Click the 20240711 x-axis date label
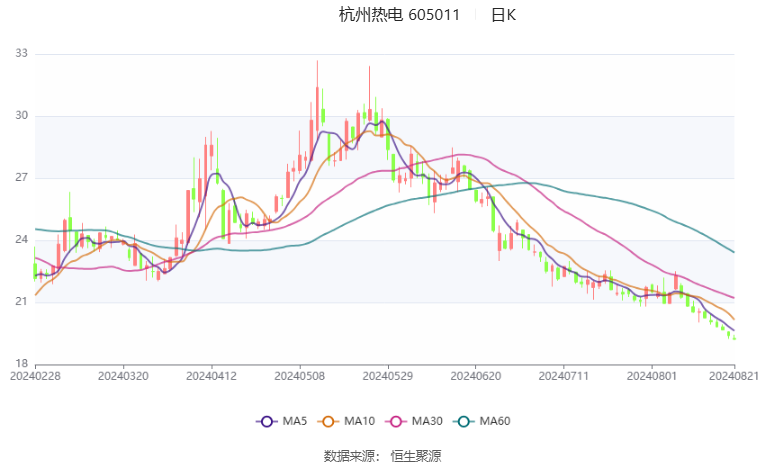 (564, 377)
